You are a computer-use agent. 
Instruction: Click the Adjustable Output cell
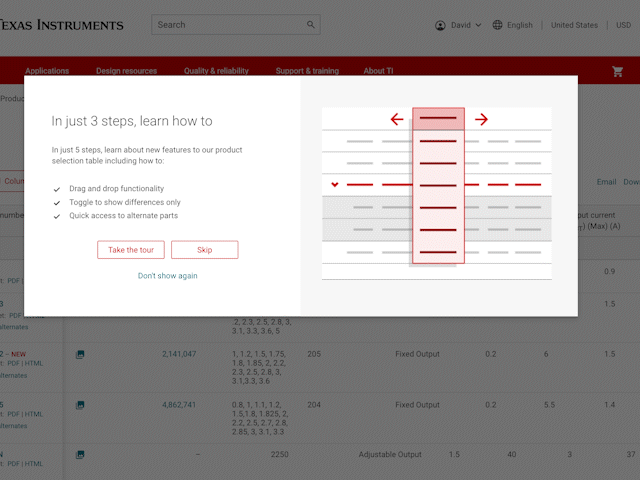pyautogui.click(x=390, y=454)
